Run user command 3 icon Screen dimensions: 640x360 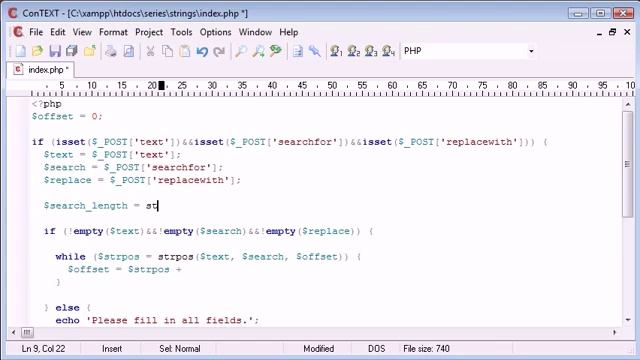[371, 51]
